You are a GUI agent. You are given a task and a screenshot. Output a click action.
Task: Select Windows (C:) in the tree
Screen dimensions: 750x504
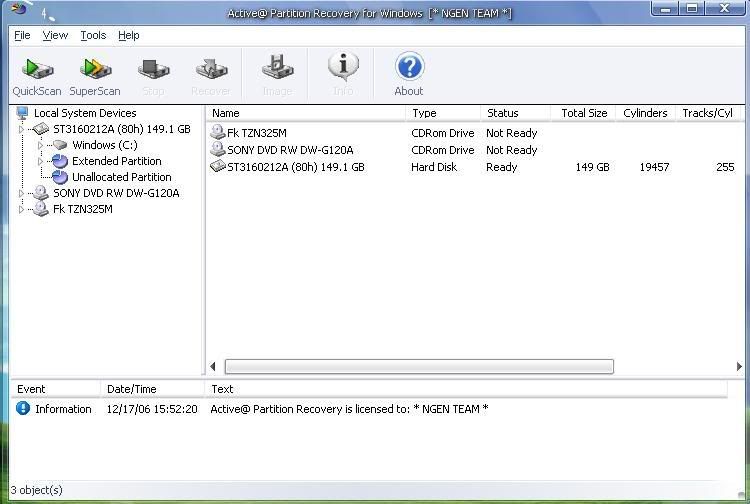point(105,145)
